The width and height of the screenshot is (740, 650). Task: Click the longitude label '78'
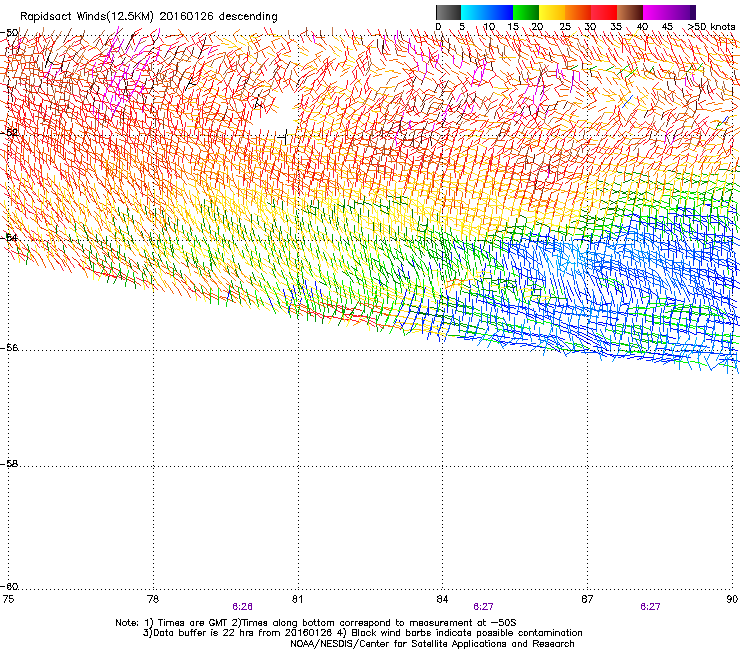pyautogui.click(x=153, y=599)
